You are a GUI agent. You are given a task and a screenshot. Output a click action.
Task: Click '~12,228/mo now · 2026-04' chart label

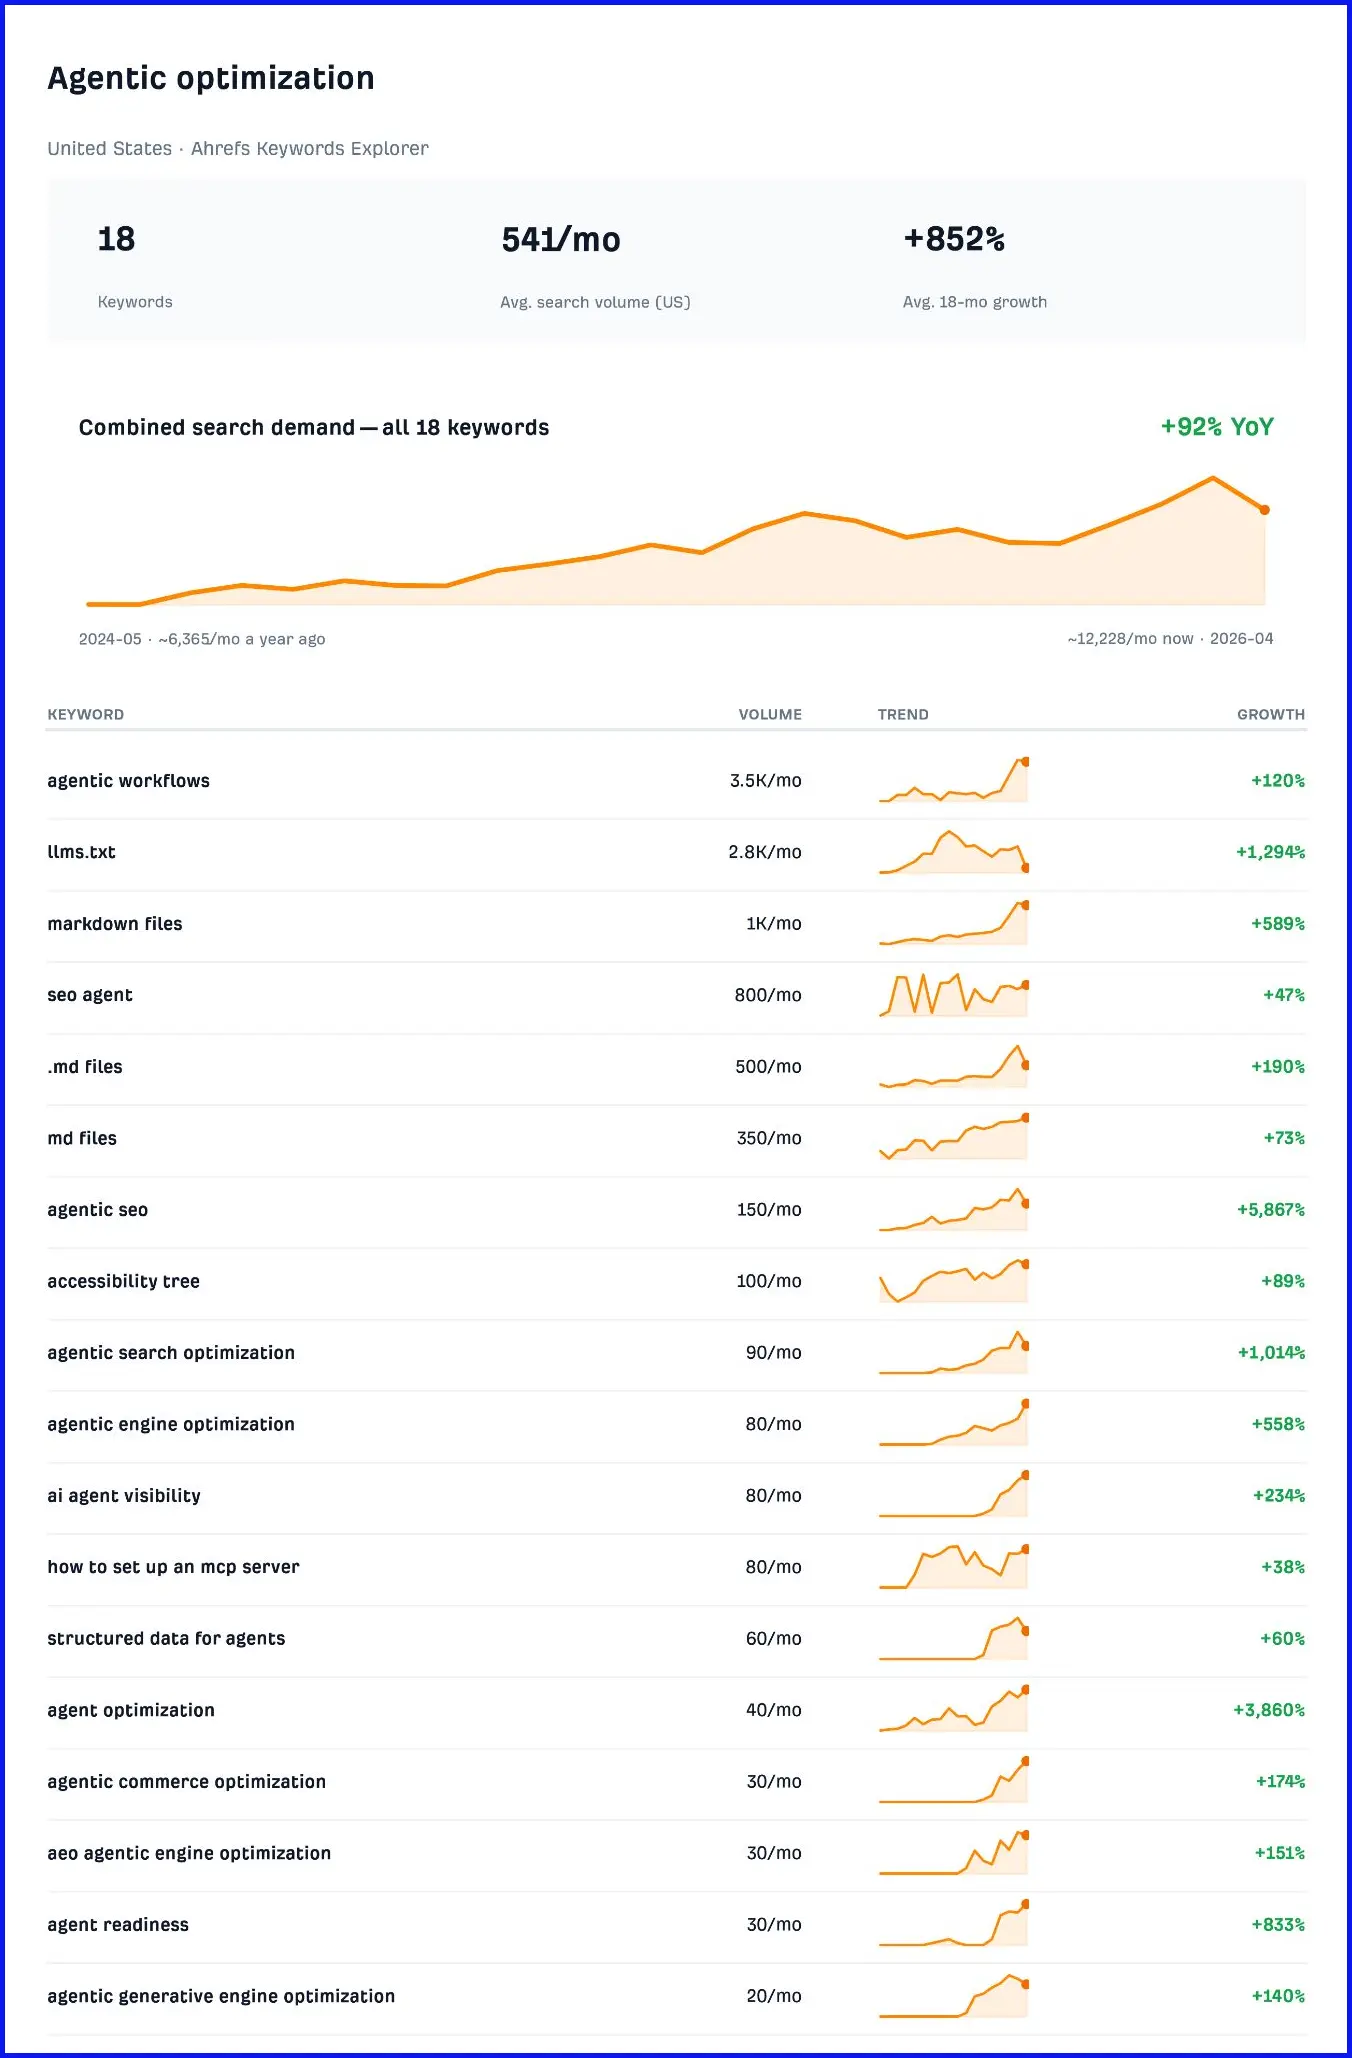click(1170, 639)
